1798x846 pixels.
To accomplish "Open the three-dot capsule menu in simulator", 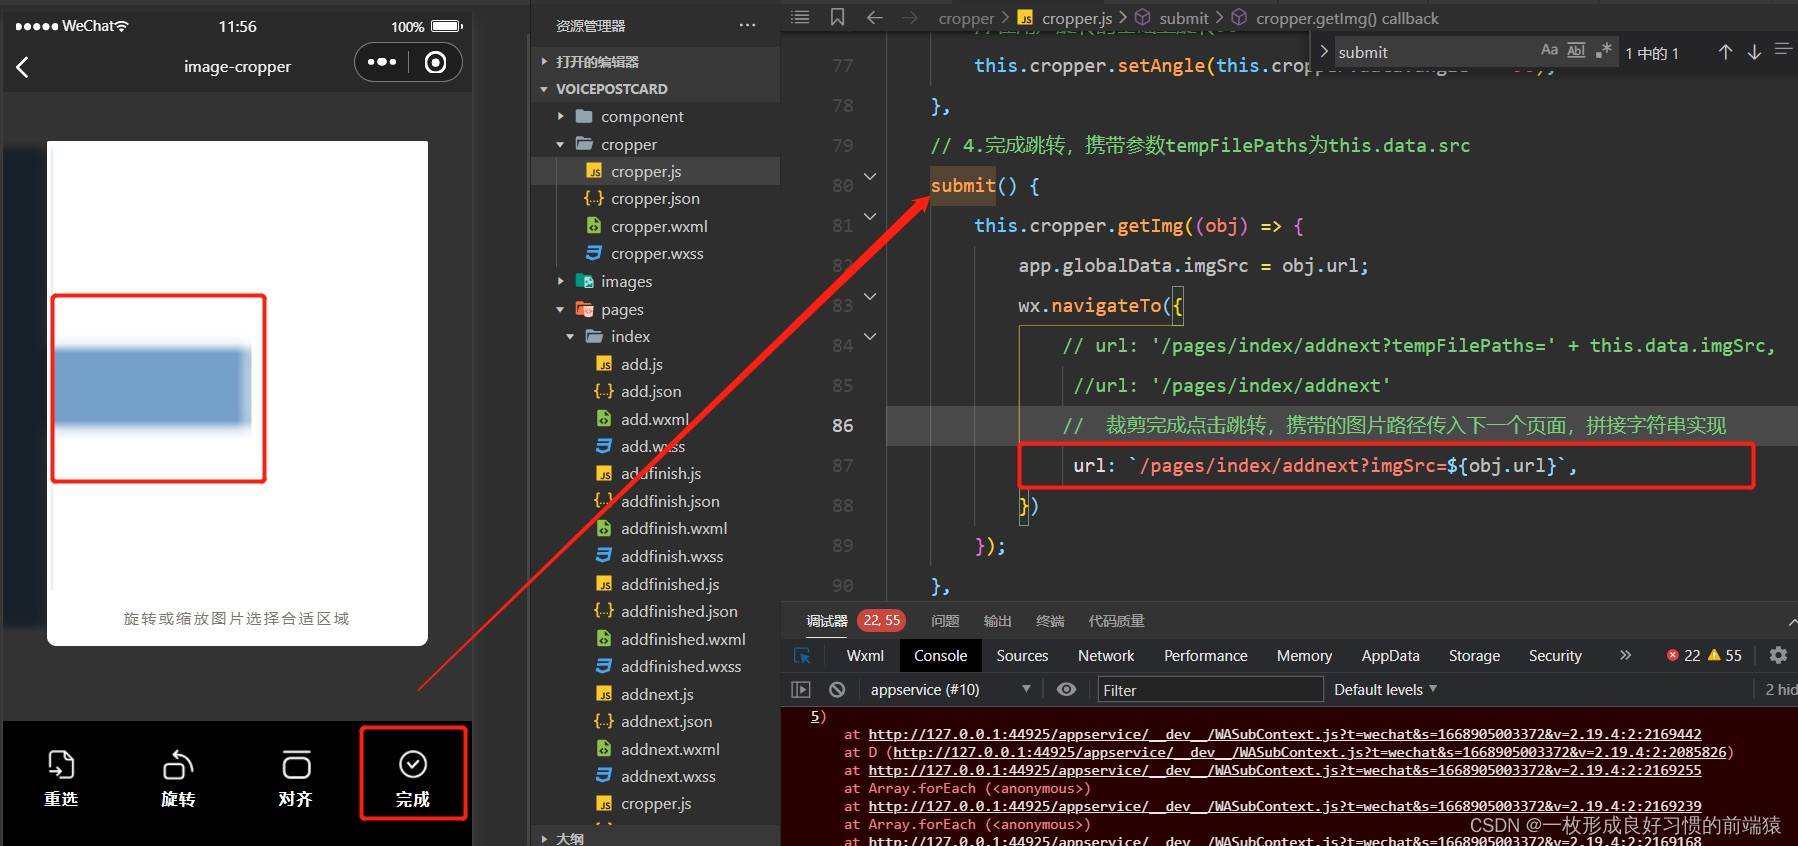I will [x=382, y=62].
